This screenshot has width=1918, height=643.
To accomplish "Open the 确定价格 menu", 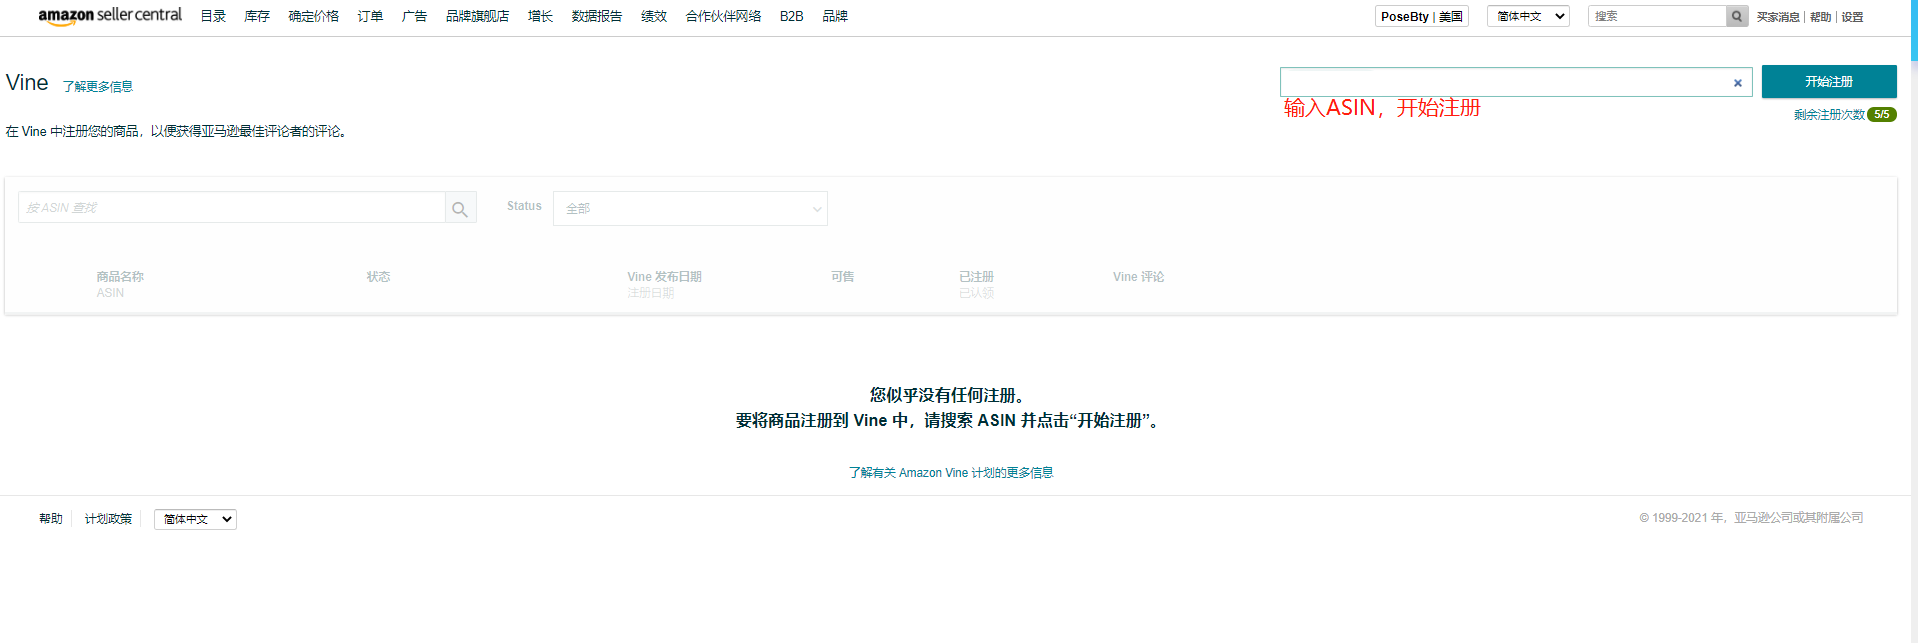I will pyautogui.click(x=313, y=16).
